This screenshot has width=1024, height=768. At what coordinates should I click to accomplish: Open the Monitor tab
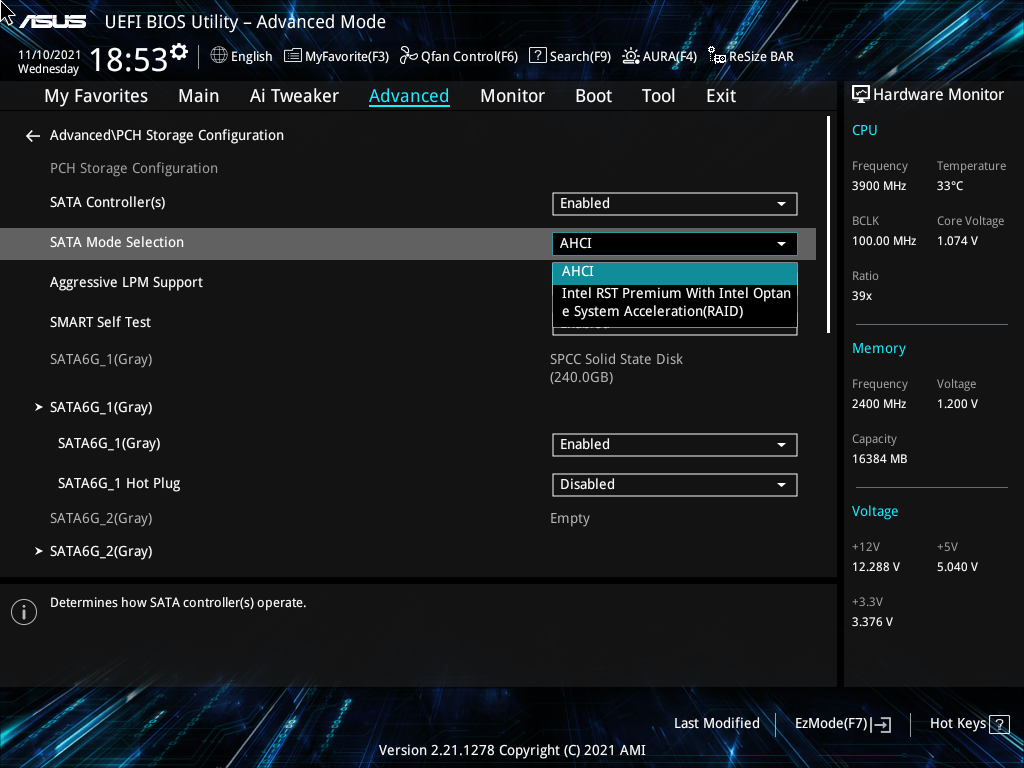click(512, 96)
